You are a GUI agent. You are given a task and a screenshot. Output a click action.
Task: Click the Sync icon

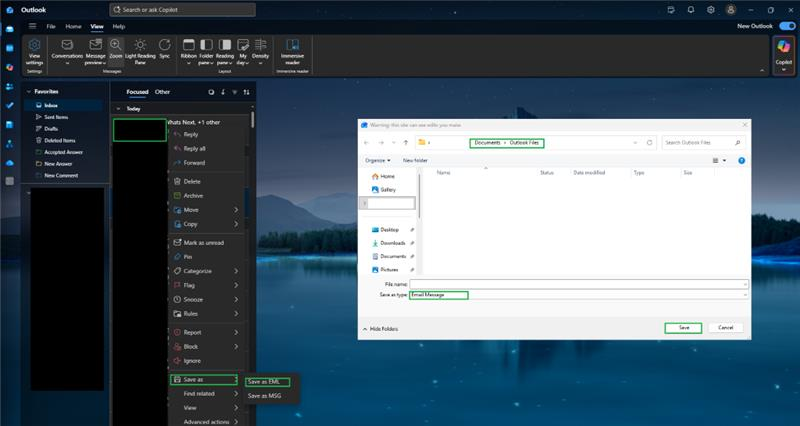(164, 49)
